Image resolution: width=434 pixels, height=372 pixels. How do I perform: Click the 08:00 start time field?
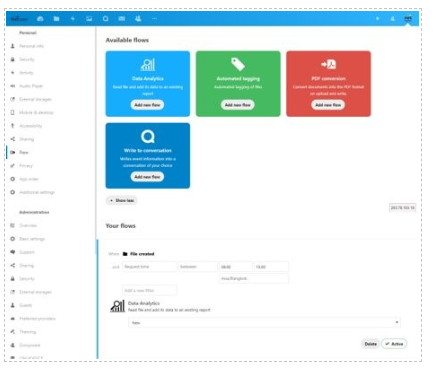click(x=236, y=267)
